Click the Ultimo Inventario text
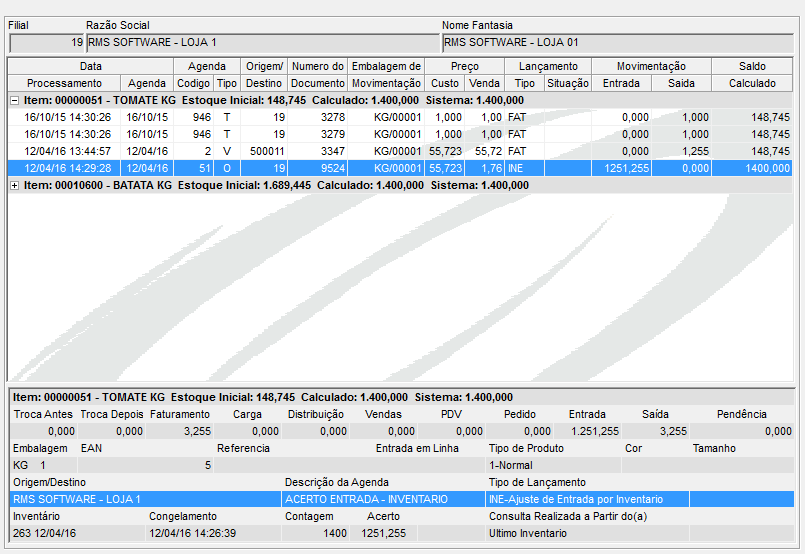The width and height of the screenshot is (805, 554). coord(527,533)
